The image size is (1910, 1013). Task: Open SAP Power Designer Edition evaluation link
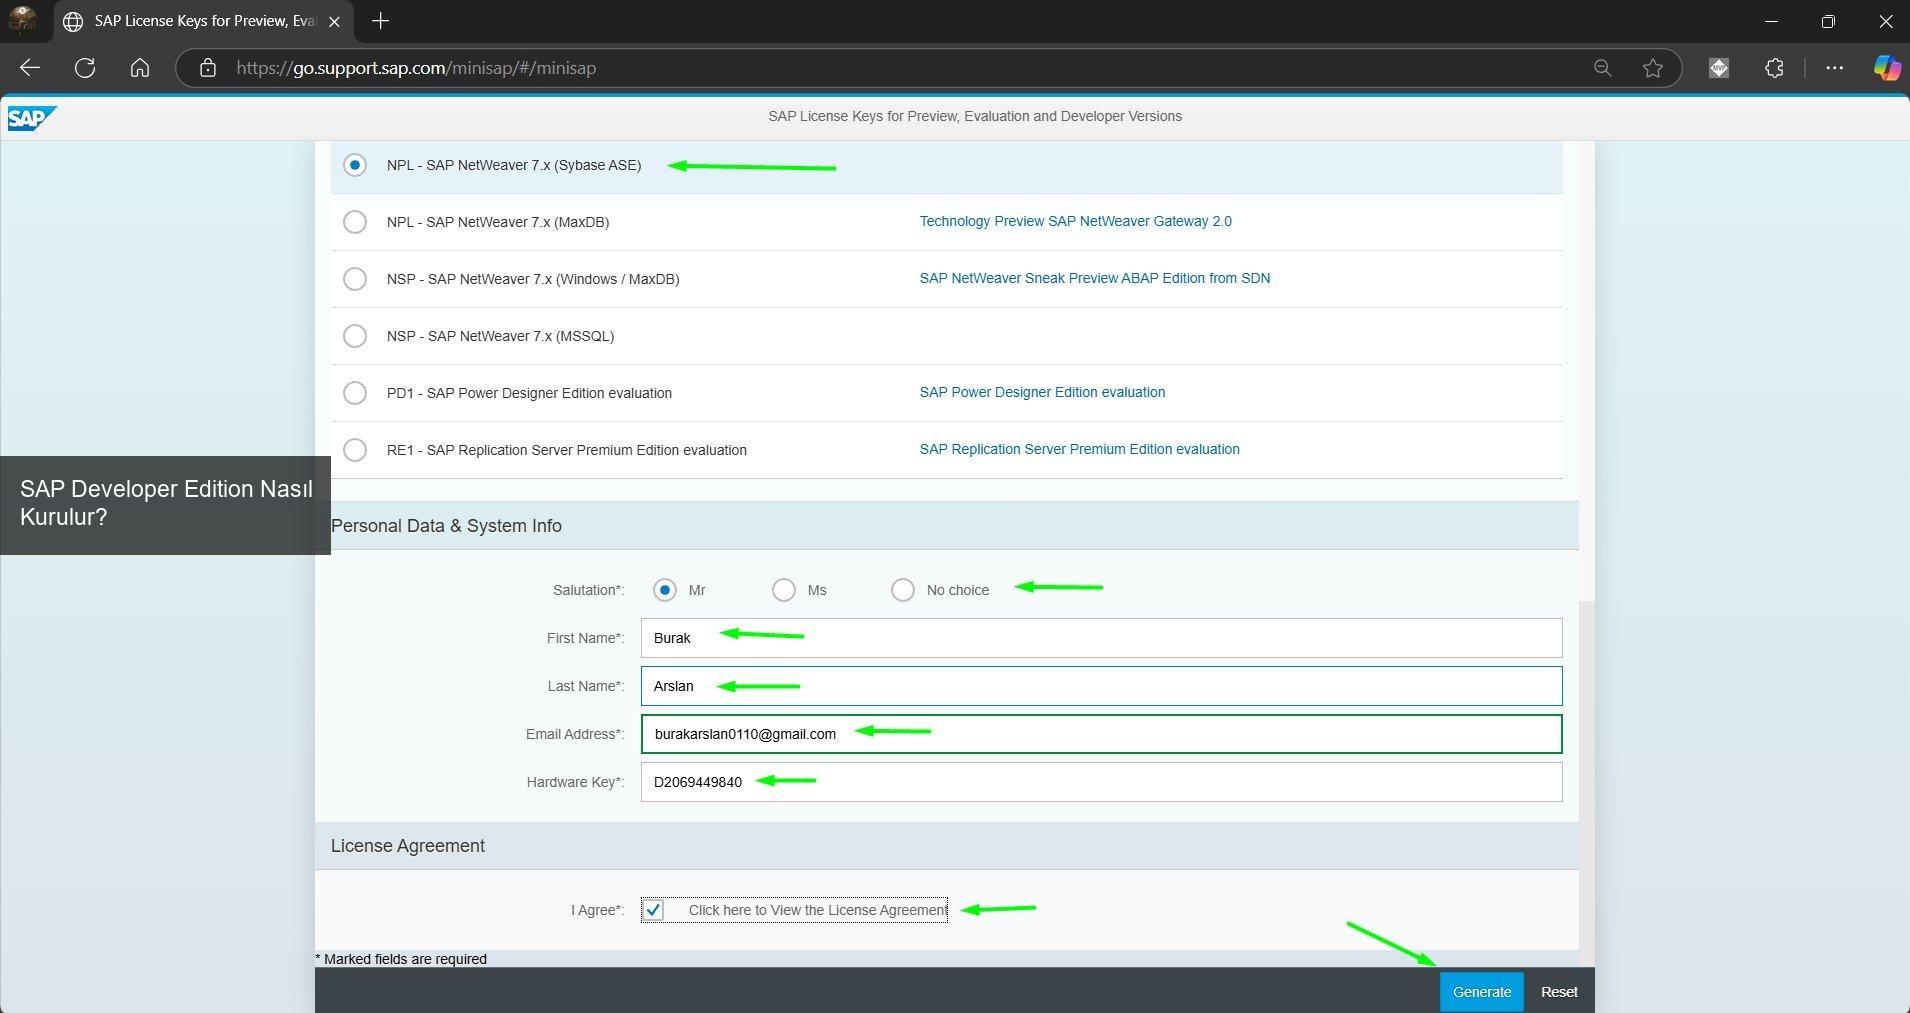[1042, 392]
